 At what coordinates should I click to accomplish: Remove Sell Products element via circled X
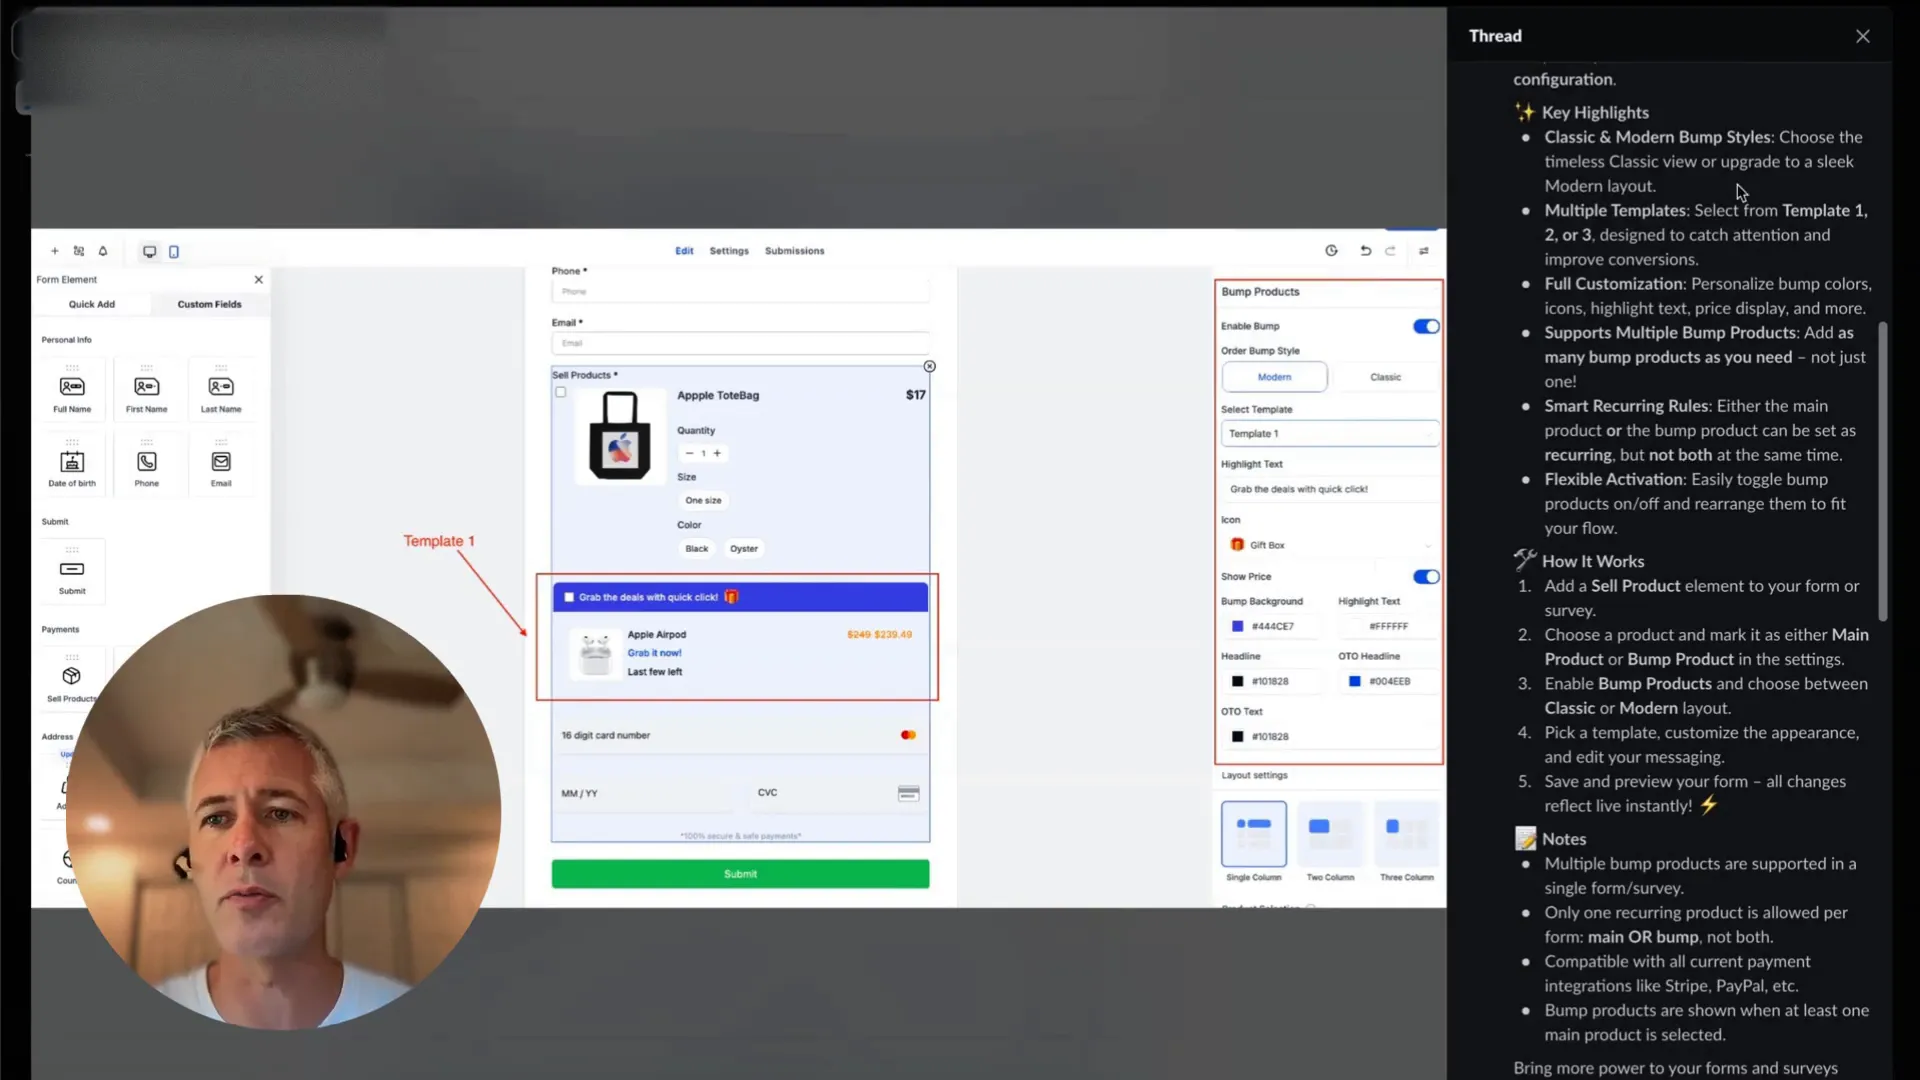coord(930,367)
